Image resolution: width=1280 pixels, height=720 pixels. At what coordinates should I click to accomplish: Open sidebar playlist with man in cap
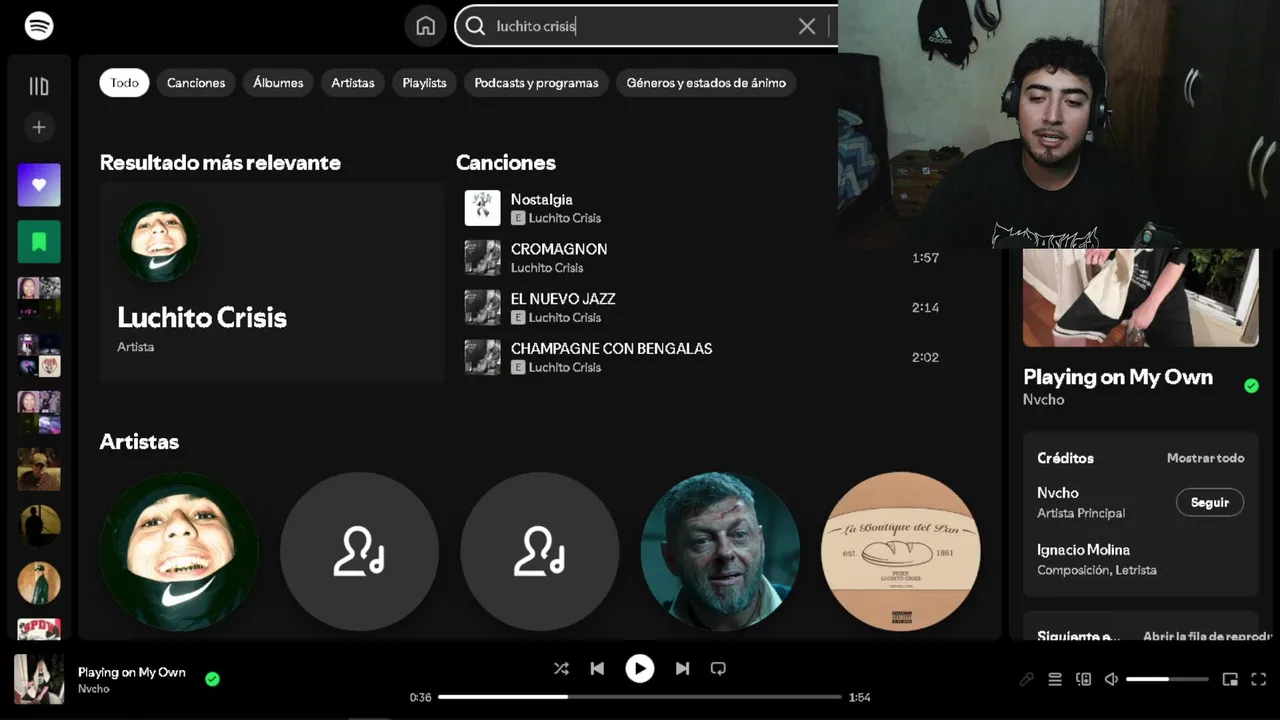(39, 469)
